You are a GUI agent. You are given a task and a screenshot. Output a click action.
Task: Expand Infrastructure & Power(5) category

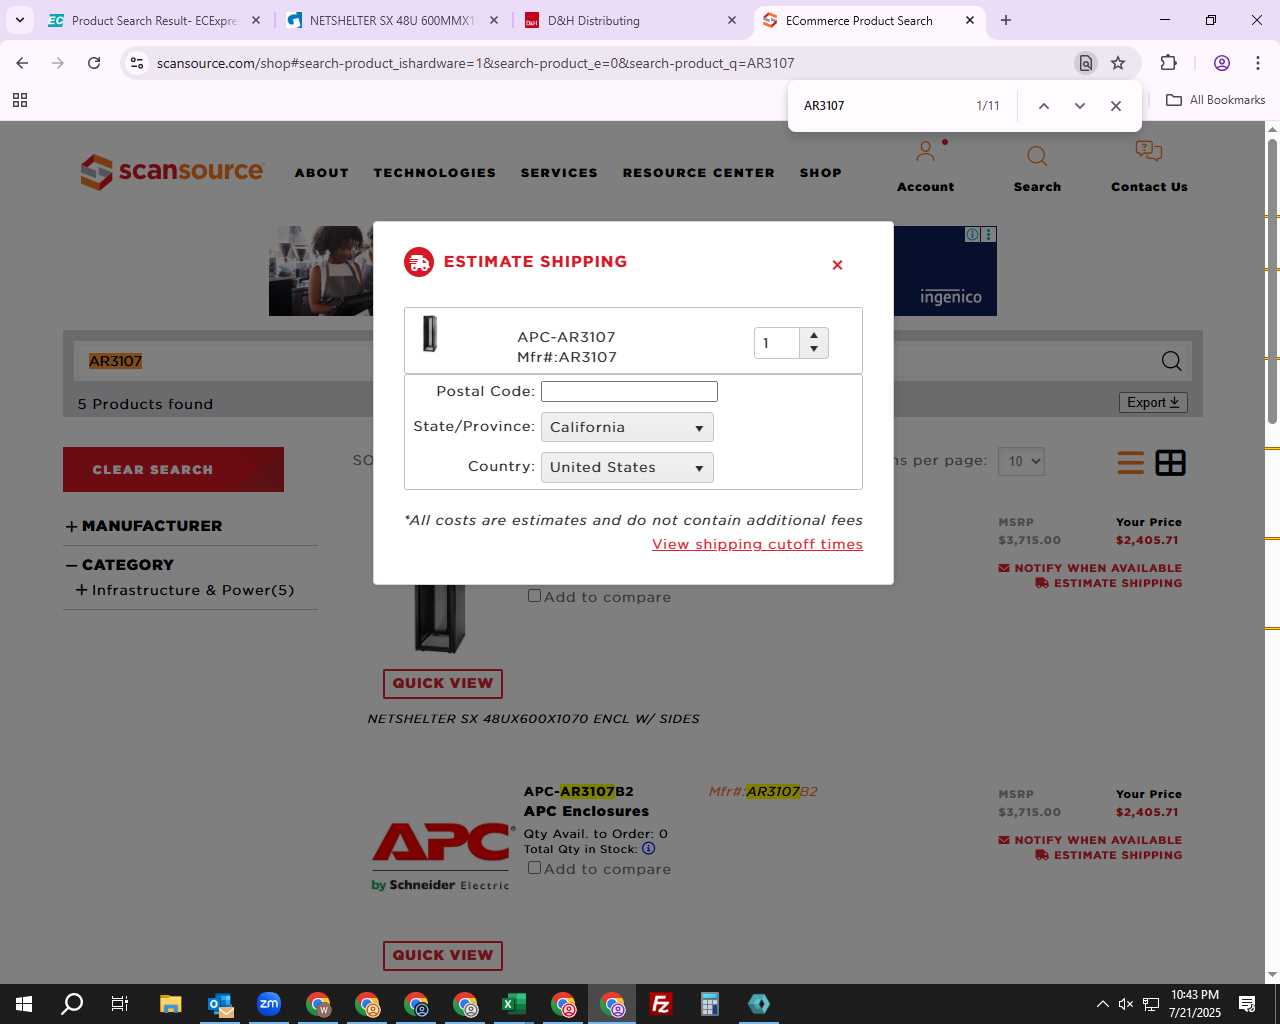click(185, 590)
